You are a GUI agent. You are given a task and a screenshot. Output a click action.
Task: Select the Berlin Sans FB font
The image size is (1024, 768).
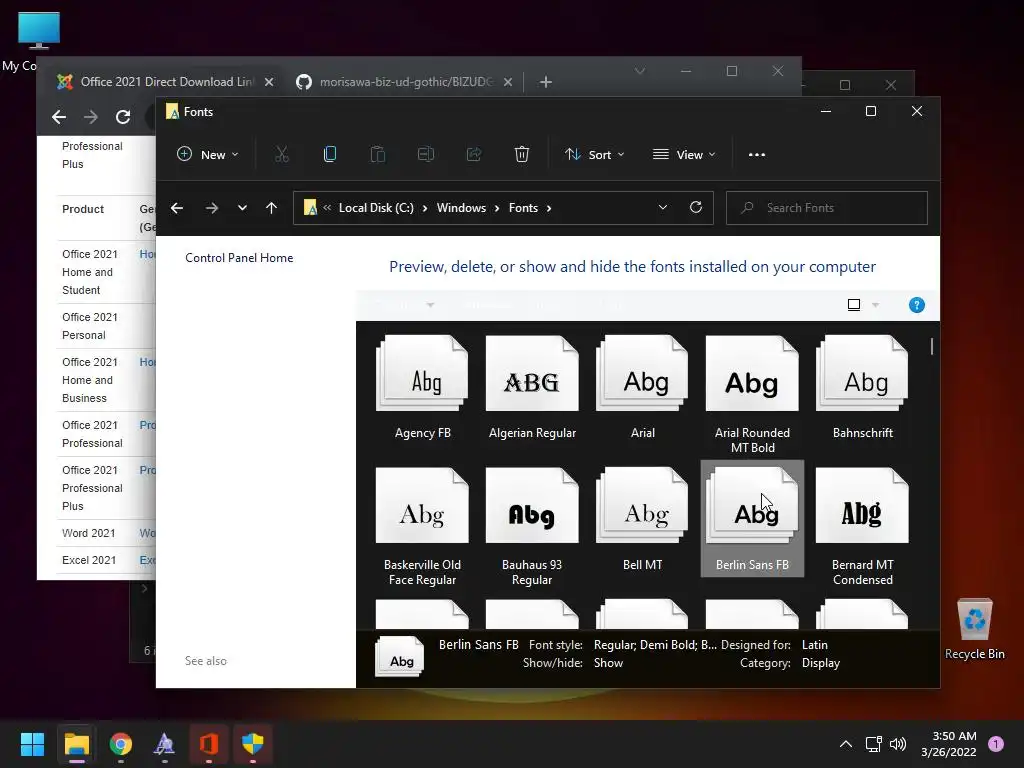click(x=752, y=519)
